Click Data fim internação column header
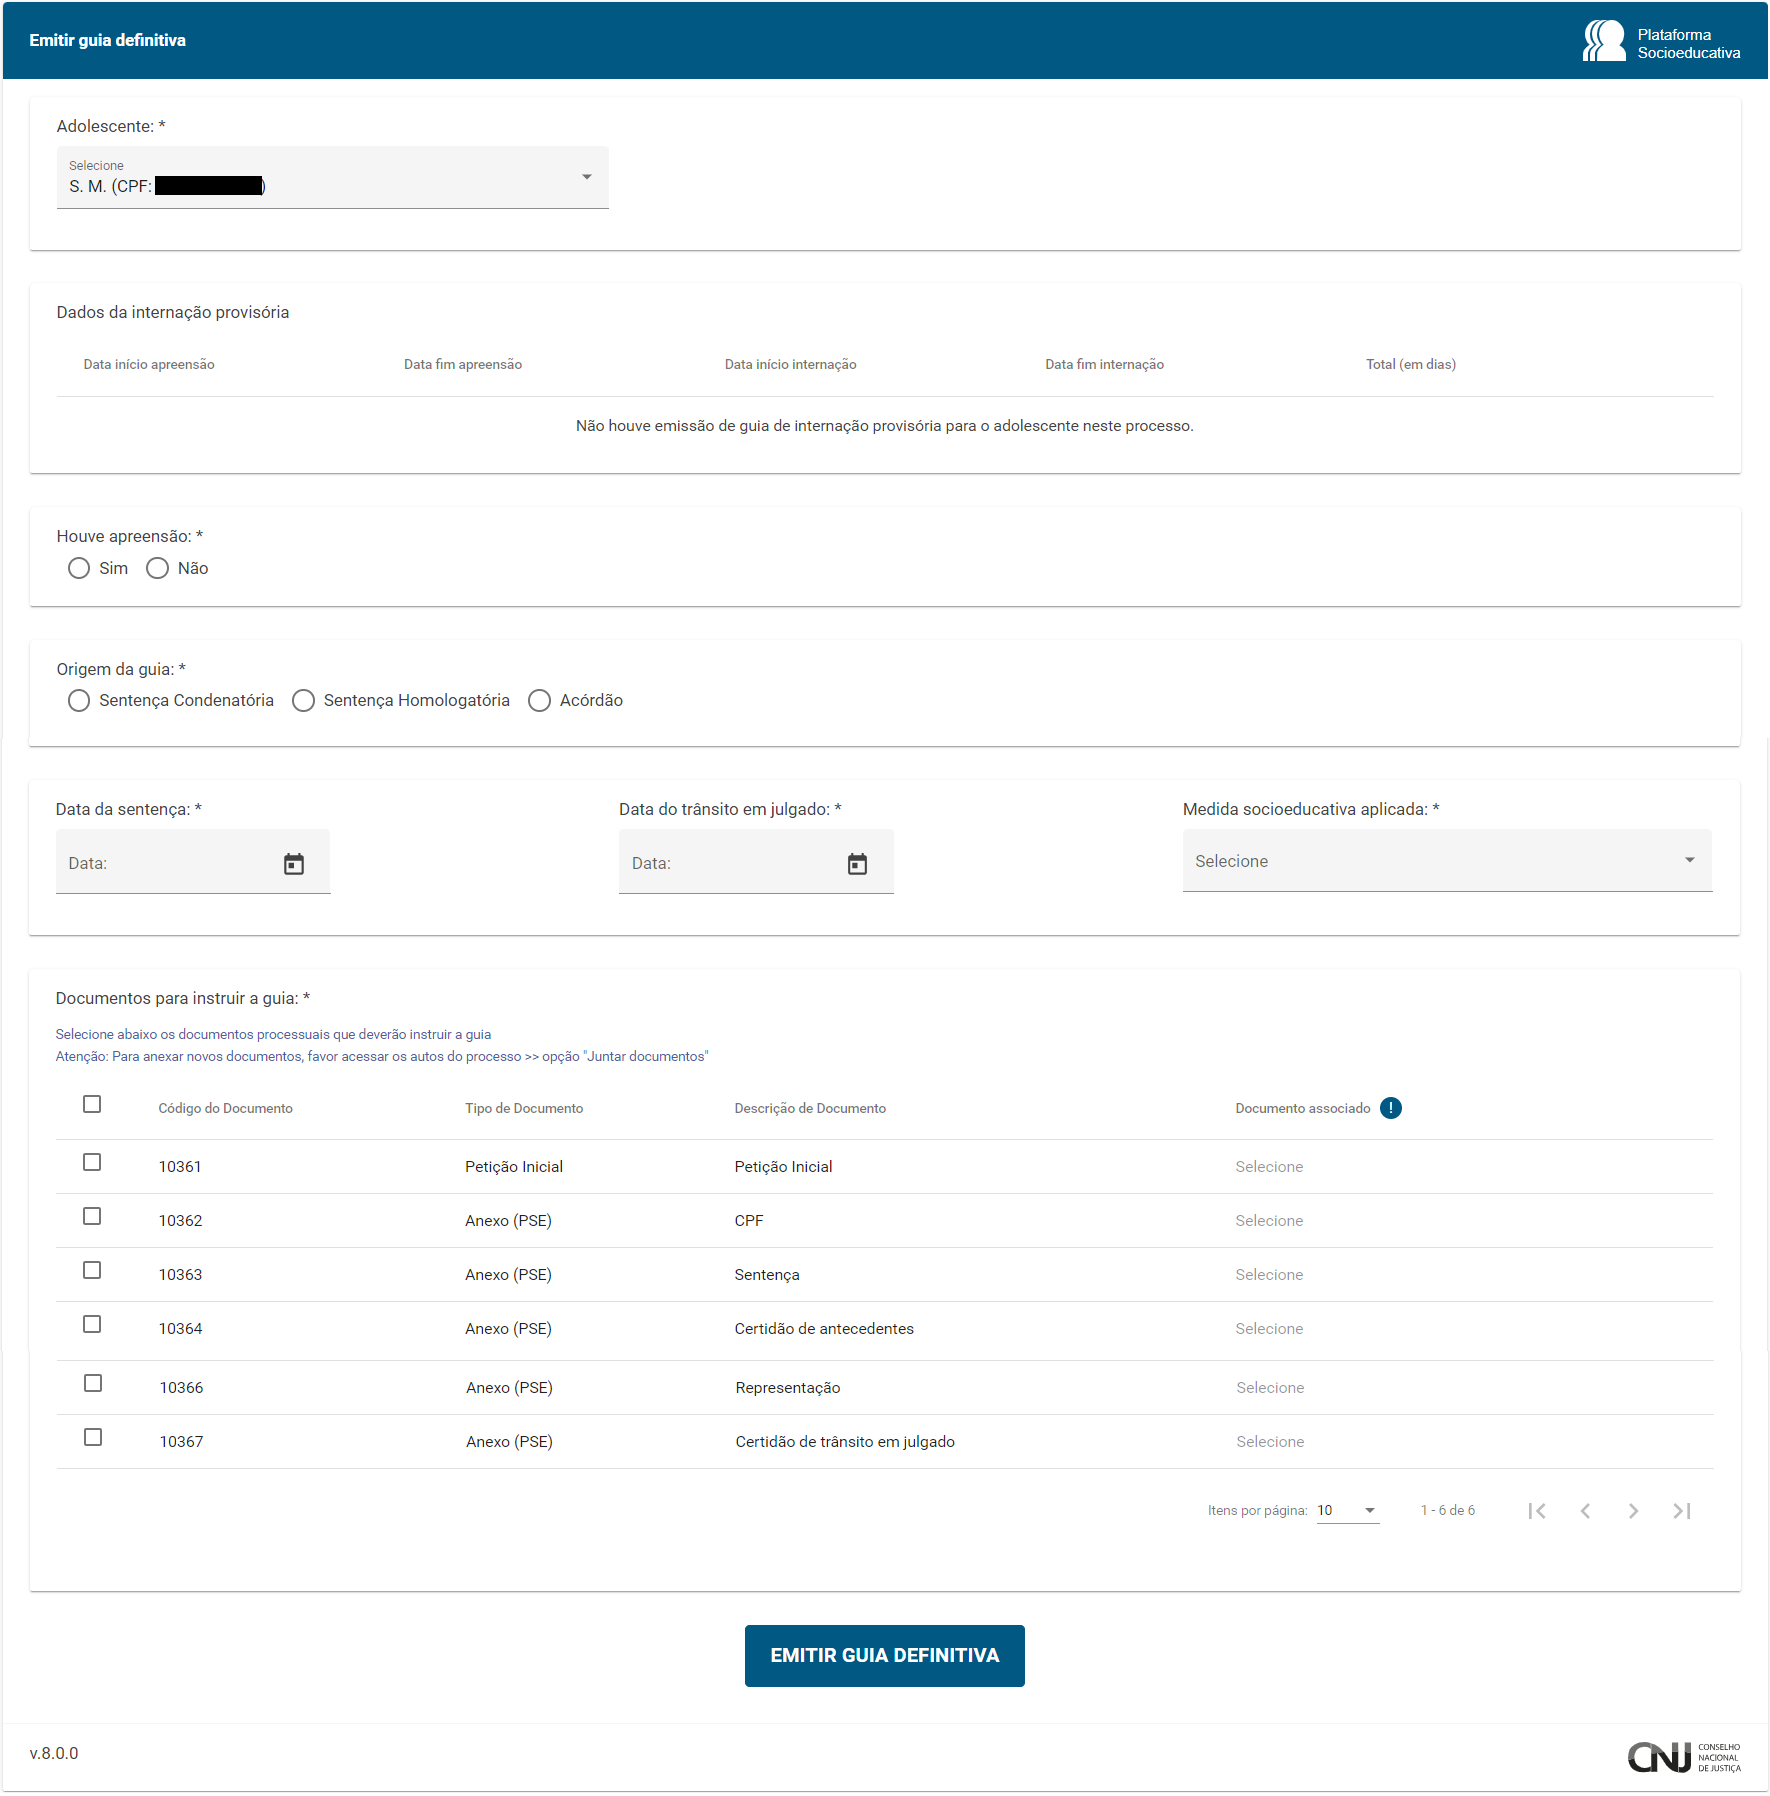This screenshot has height=1796, width=1770. tap(1104, 364)
